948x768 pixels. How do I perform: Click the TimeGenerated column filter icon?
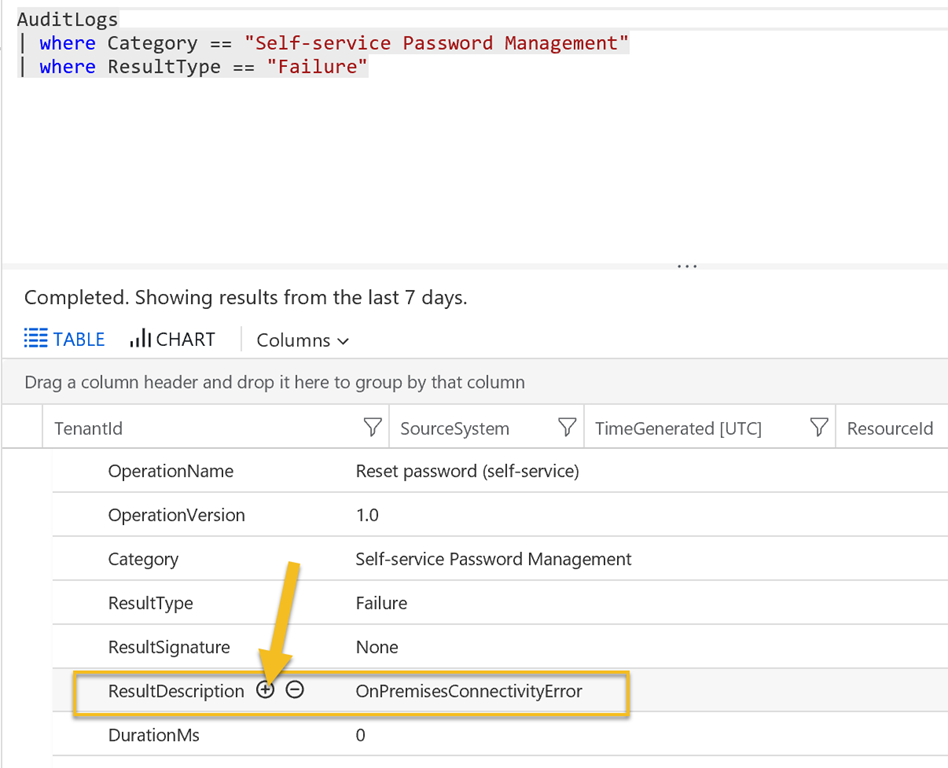819,427
